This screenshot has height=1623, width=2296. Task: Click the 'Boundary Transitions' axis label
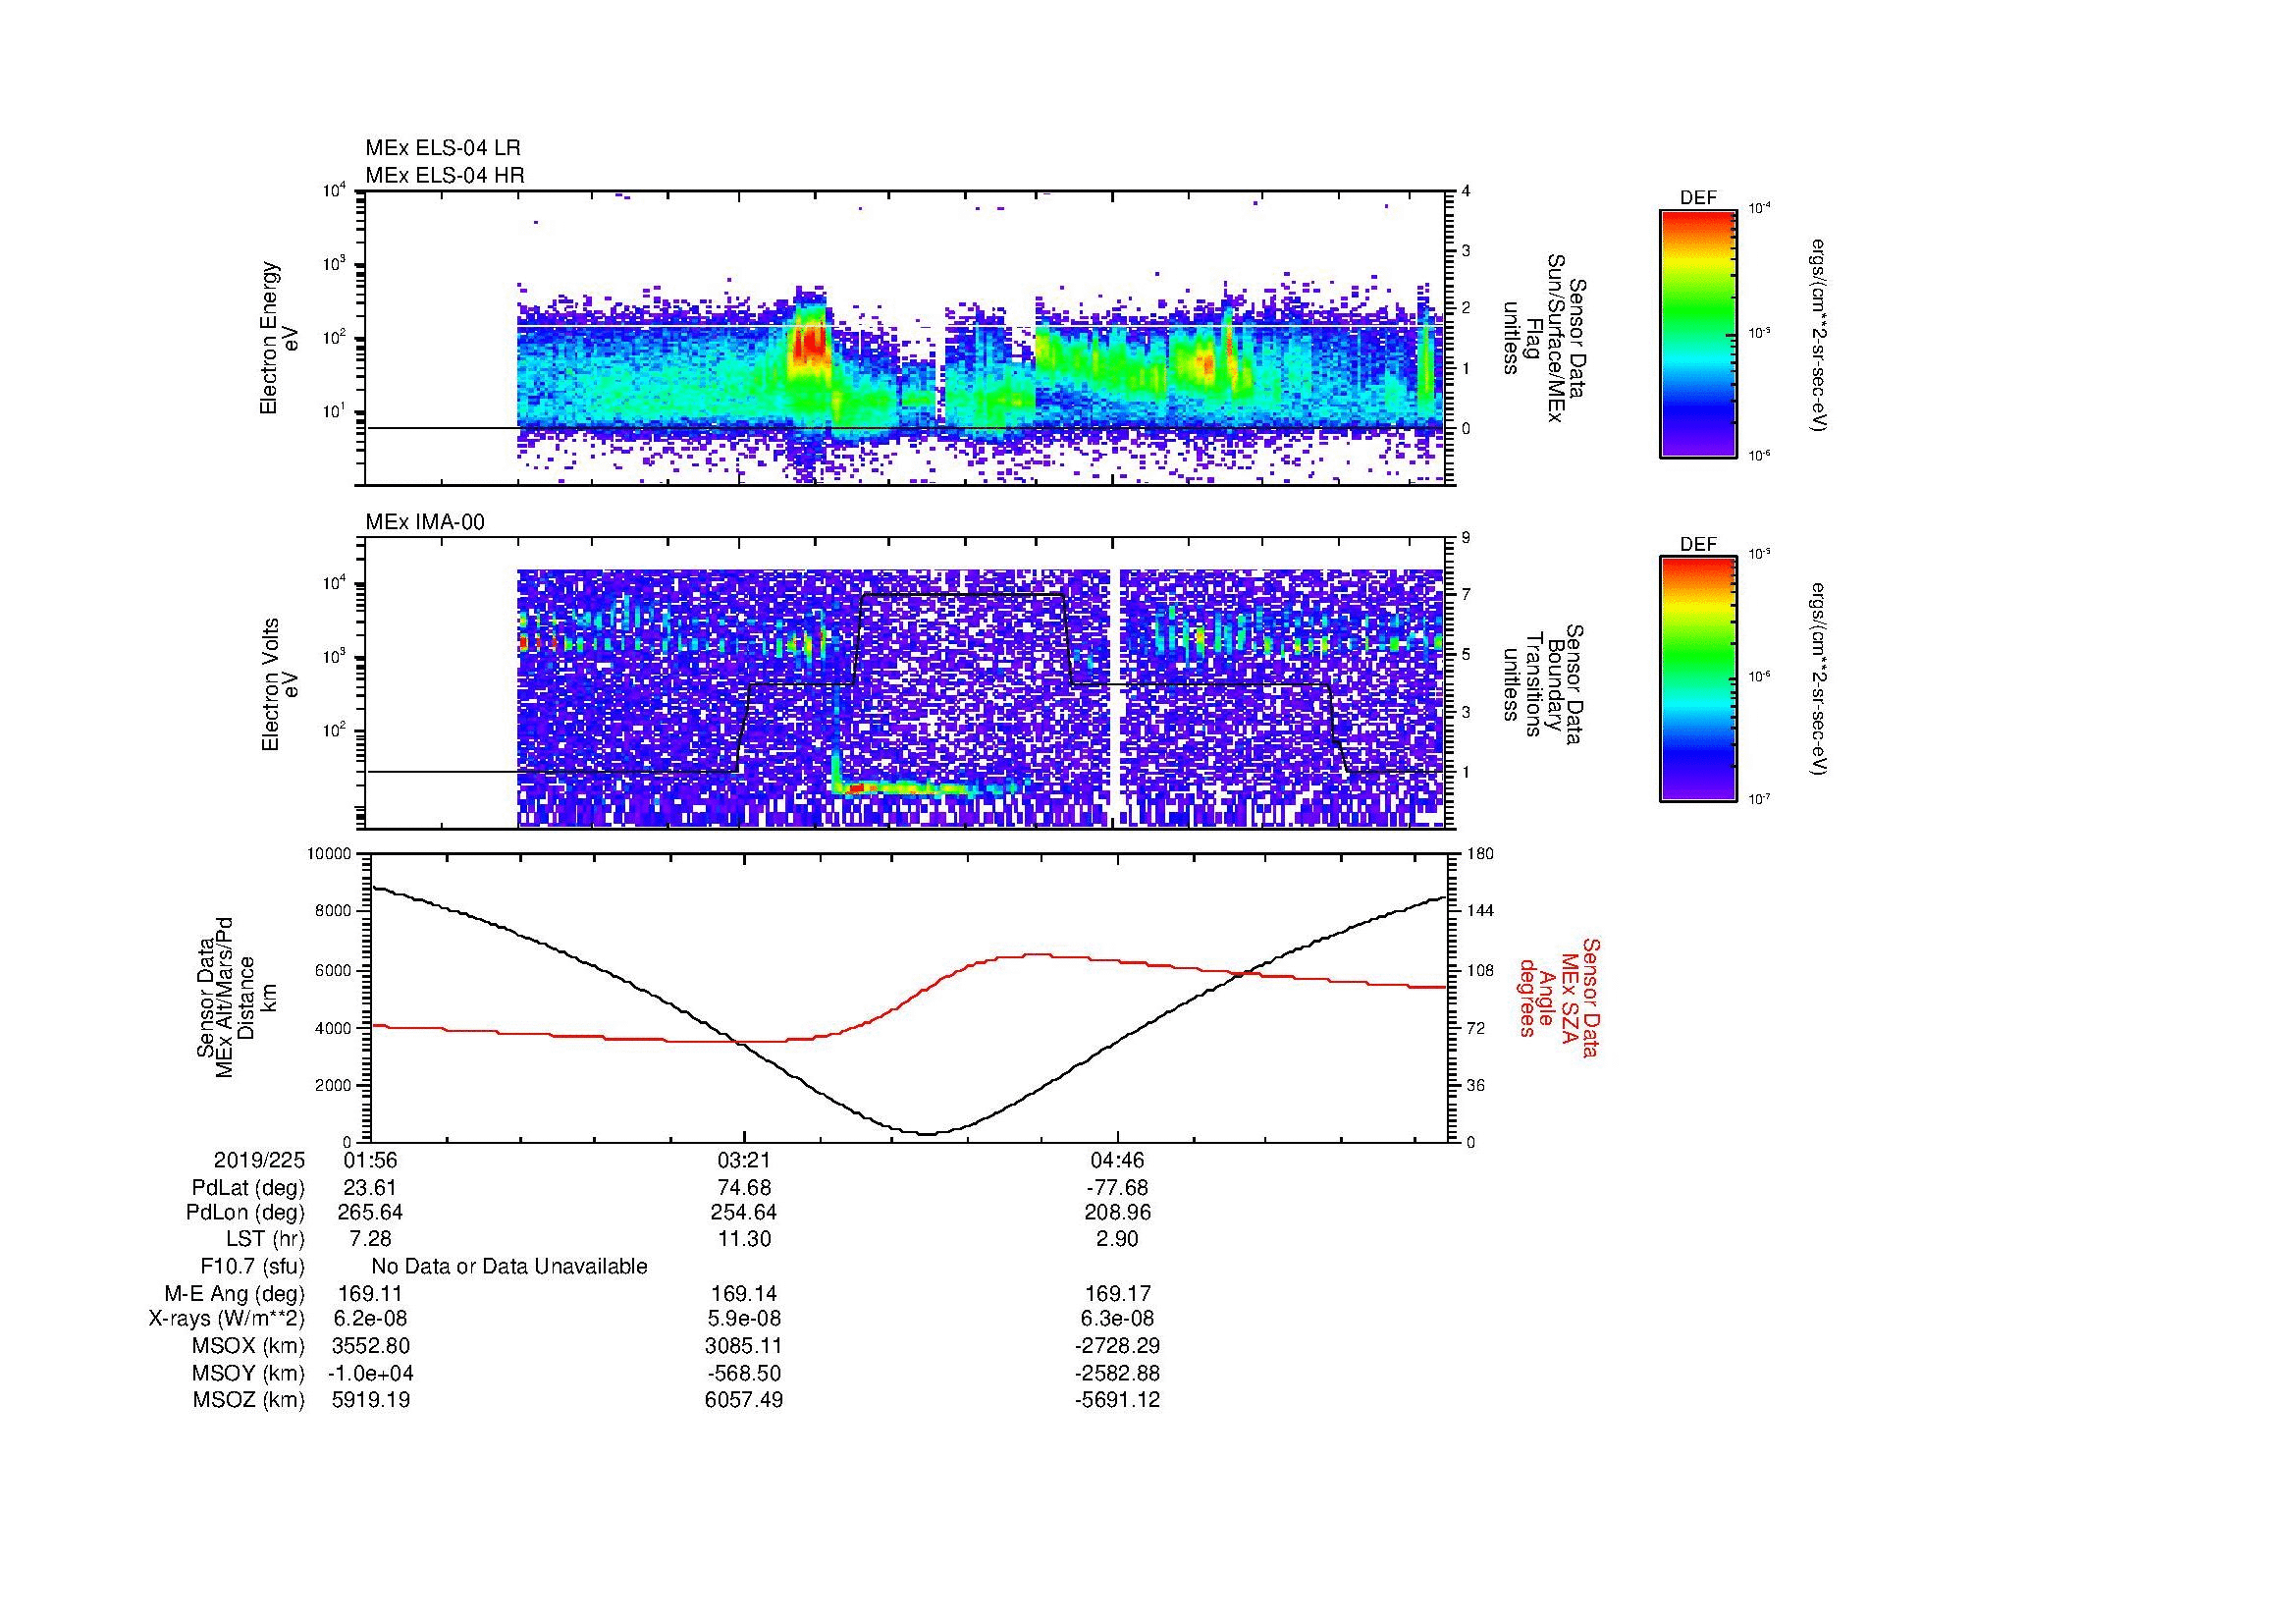pos(1545,684)
